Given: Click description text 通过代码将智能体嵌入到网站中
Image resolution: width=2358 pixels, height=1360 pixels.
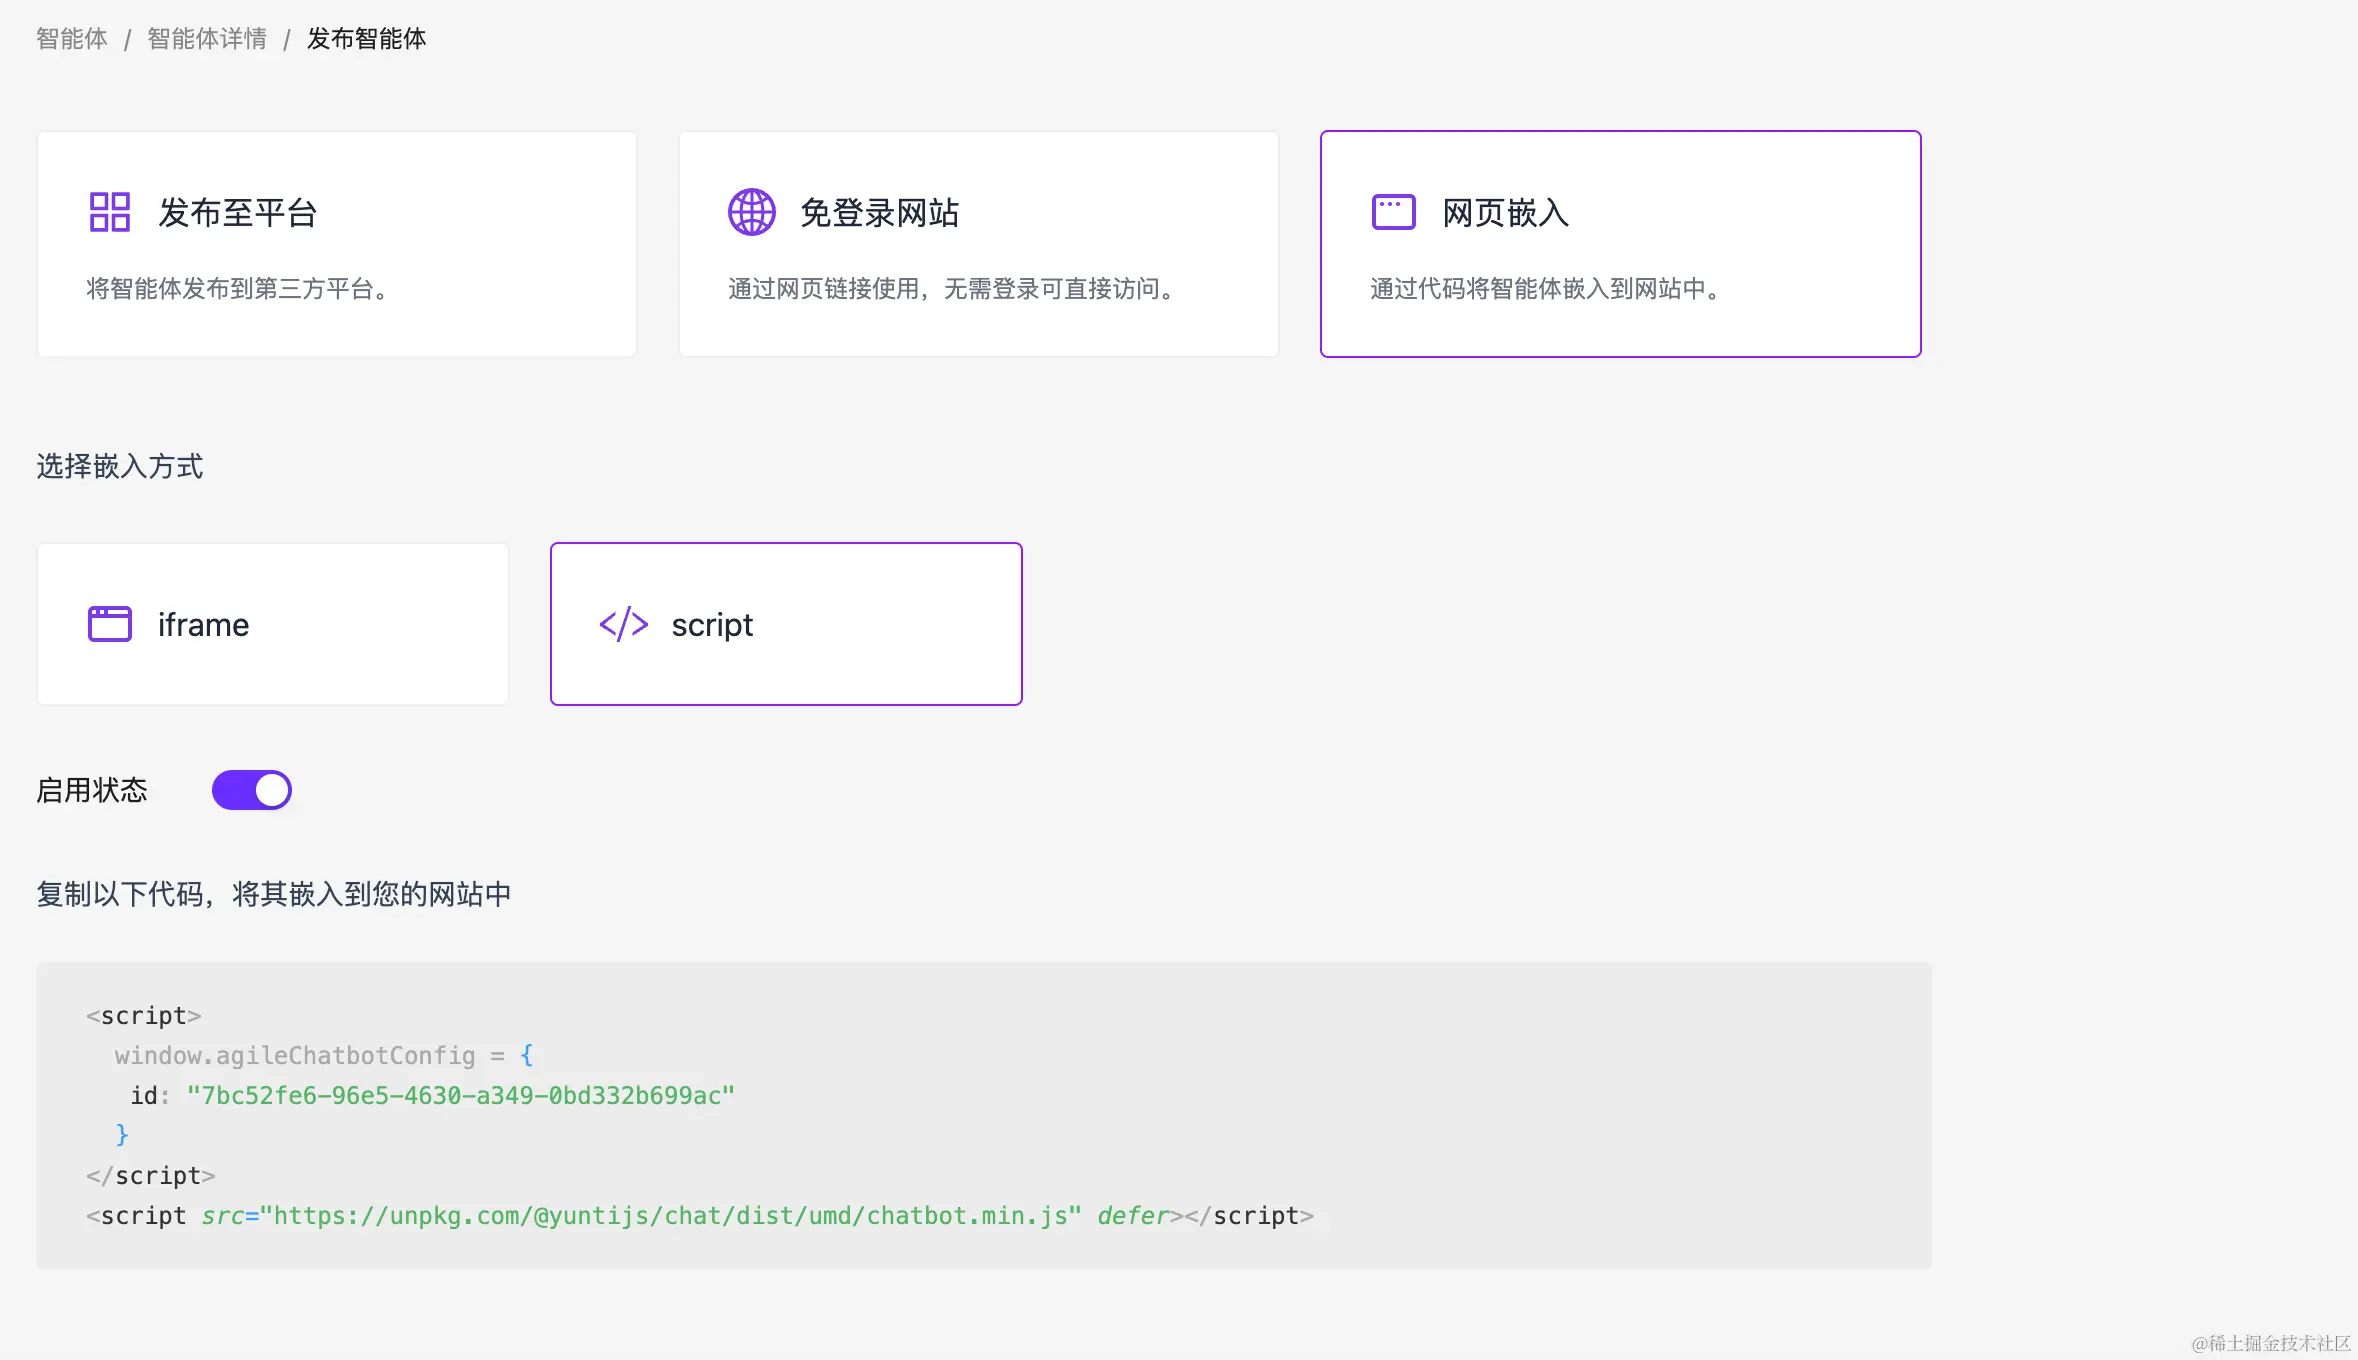Looking at the screenshot, I should point(1546,289).
